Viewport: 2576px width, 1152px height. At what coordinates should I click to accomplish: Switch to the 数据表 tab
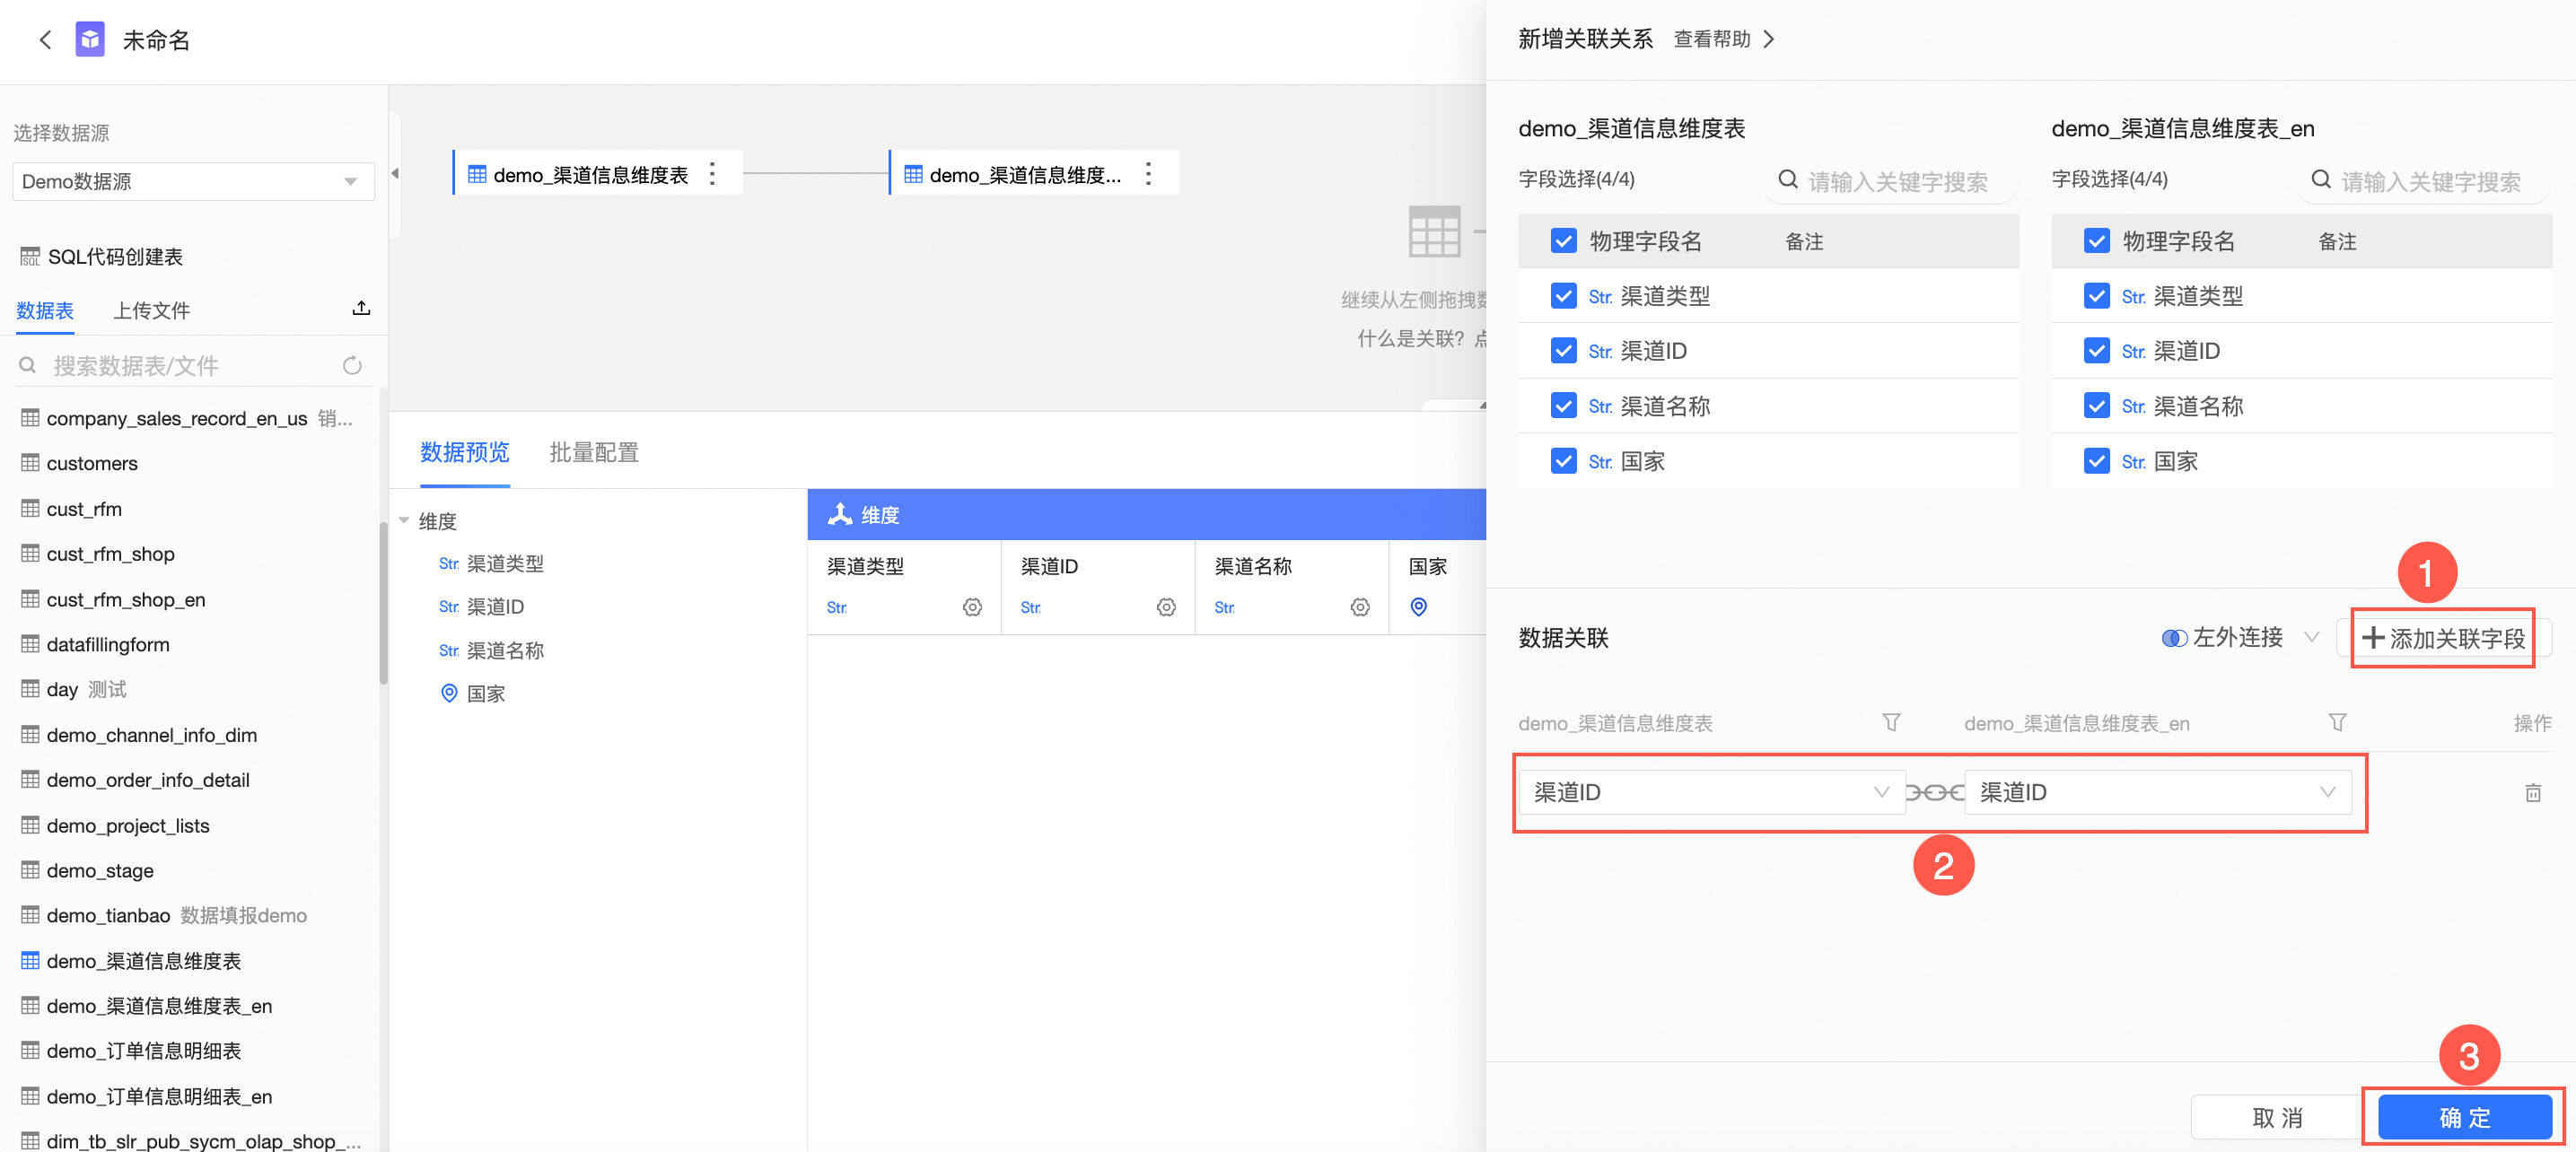point(45,311)
